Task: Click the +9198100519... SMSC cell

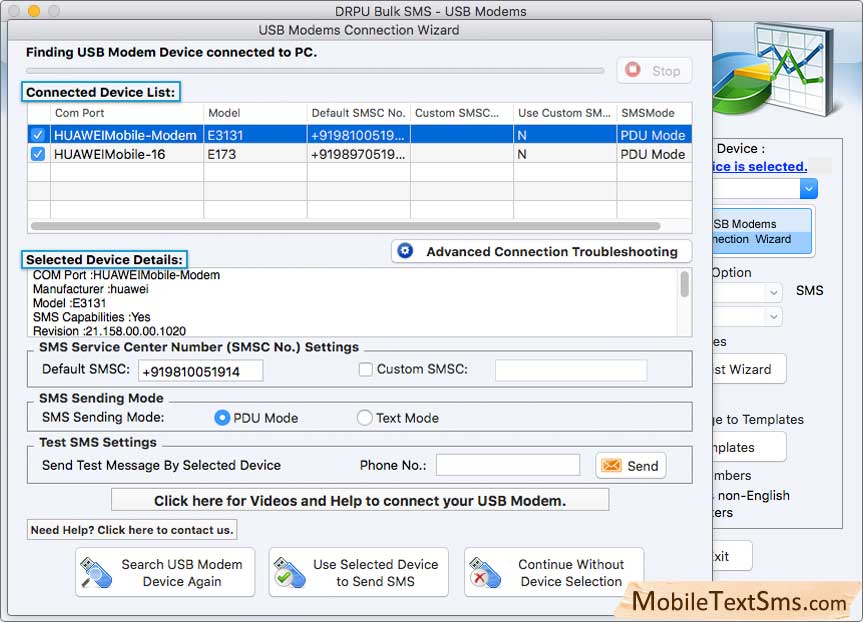Action: click(358, 135)
